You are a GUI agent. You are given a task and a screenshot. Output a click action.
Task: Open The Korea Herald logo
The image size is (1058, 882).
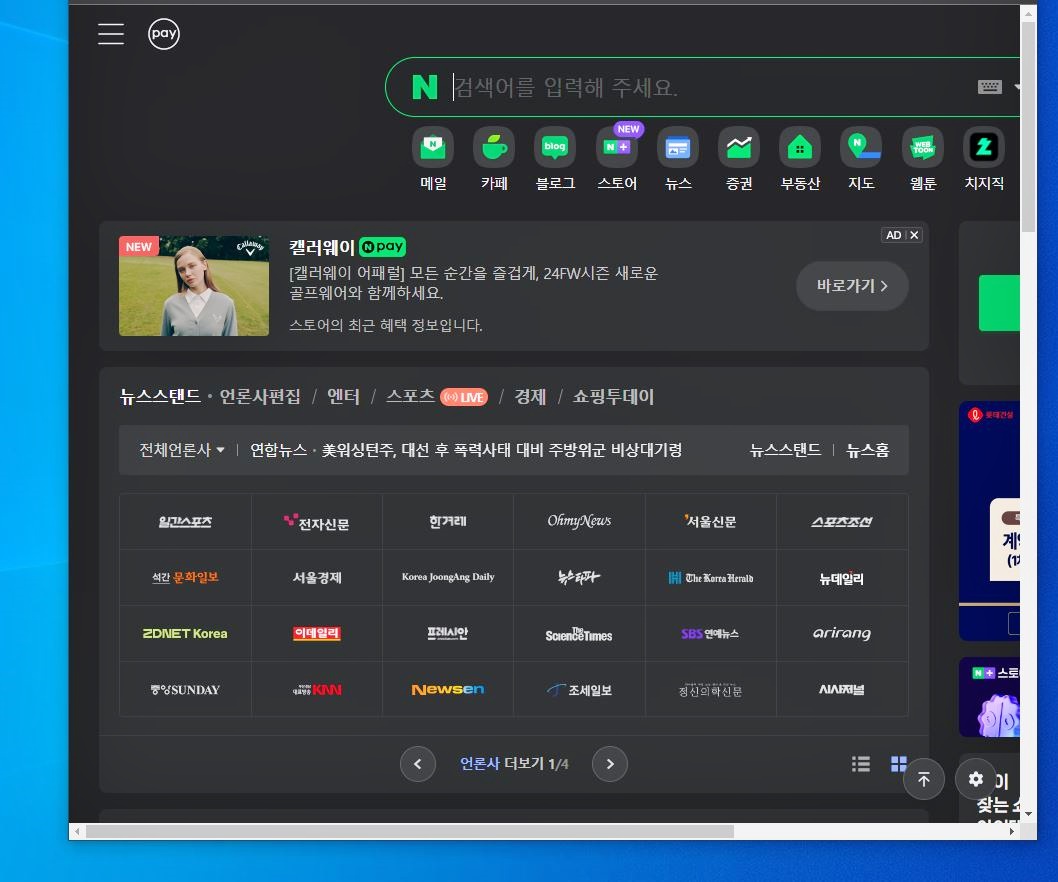[x=711, y=578]
